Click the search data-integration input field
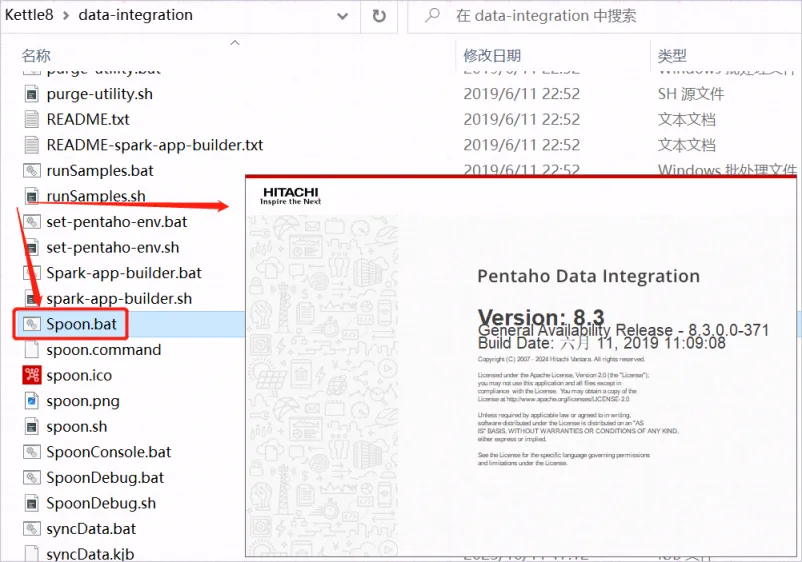Image resolution: width=802 pixels, height=562 pixels. pyautogui.click(x=604, y=16)
